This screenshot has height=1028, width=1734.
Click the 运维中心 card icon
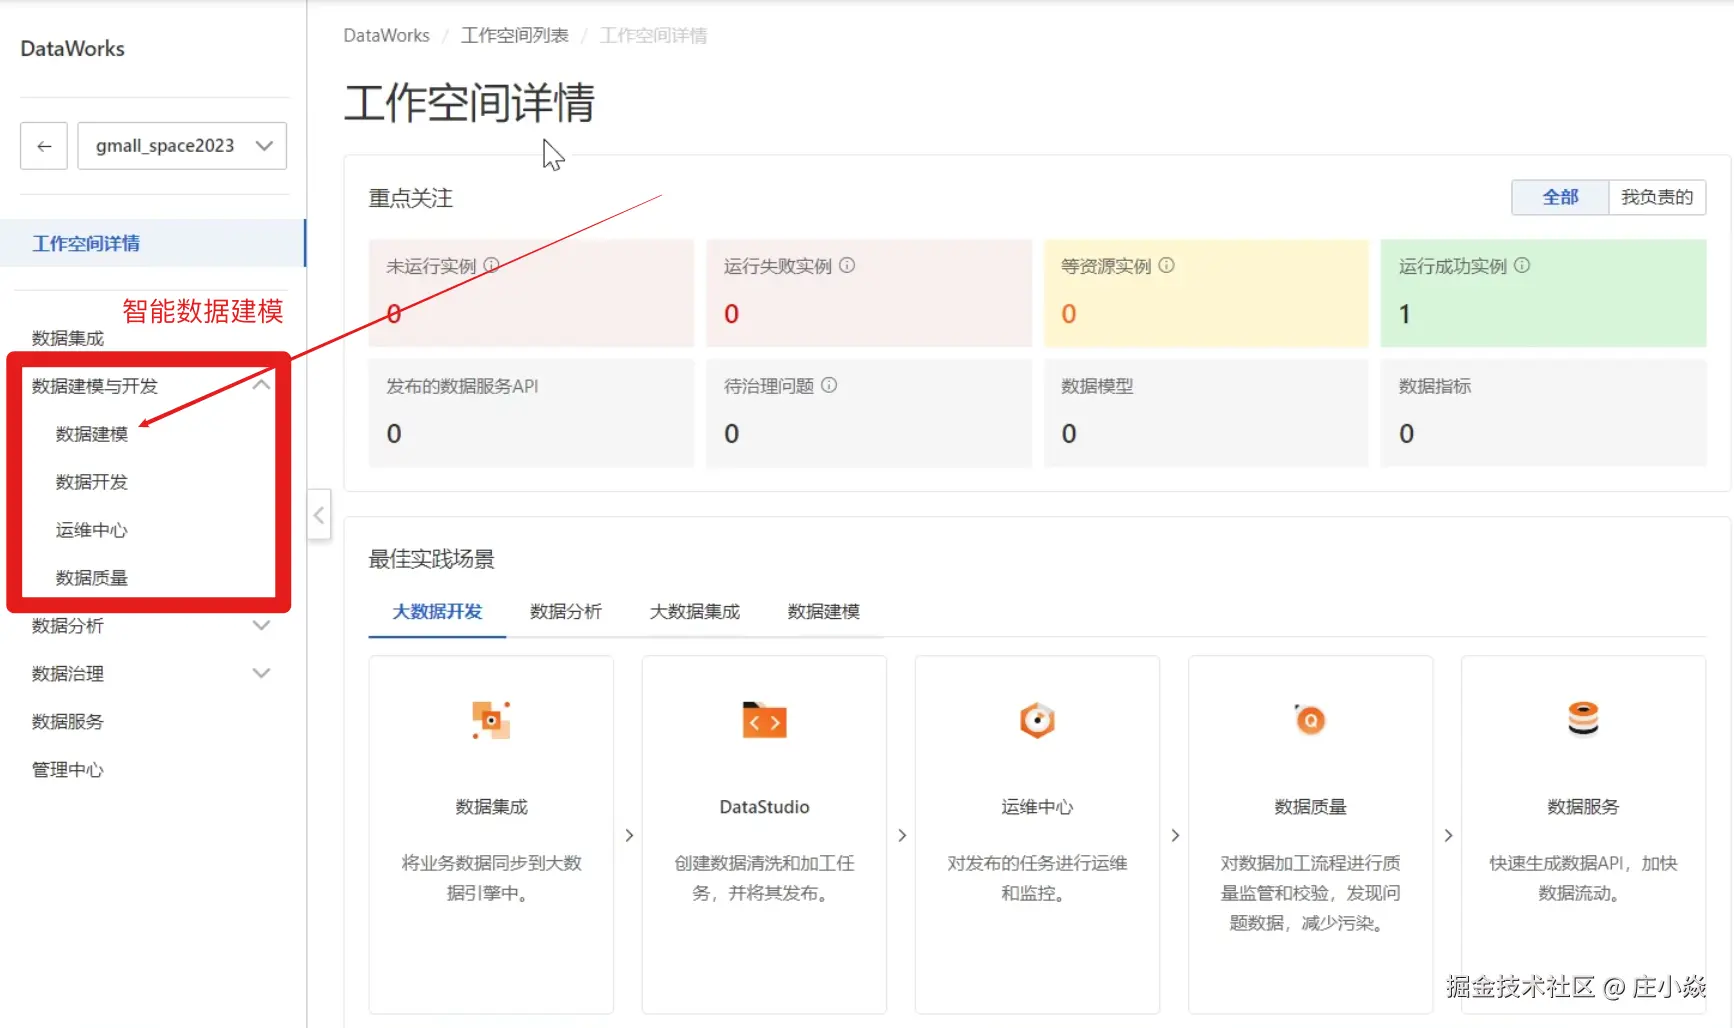[x=1037, y=720]
